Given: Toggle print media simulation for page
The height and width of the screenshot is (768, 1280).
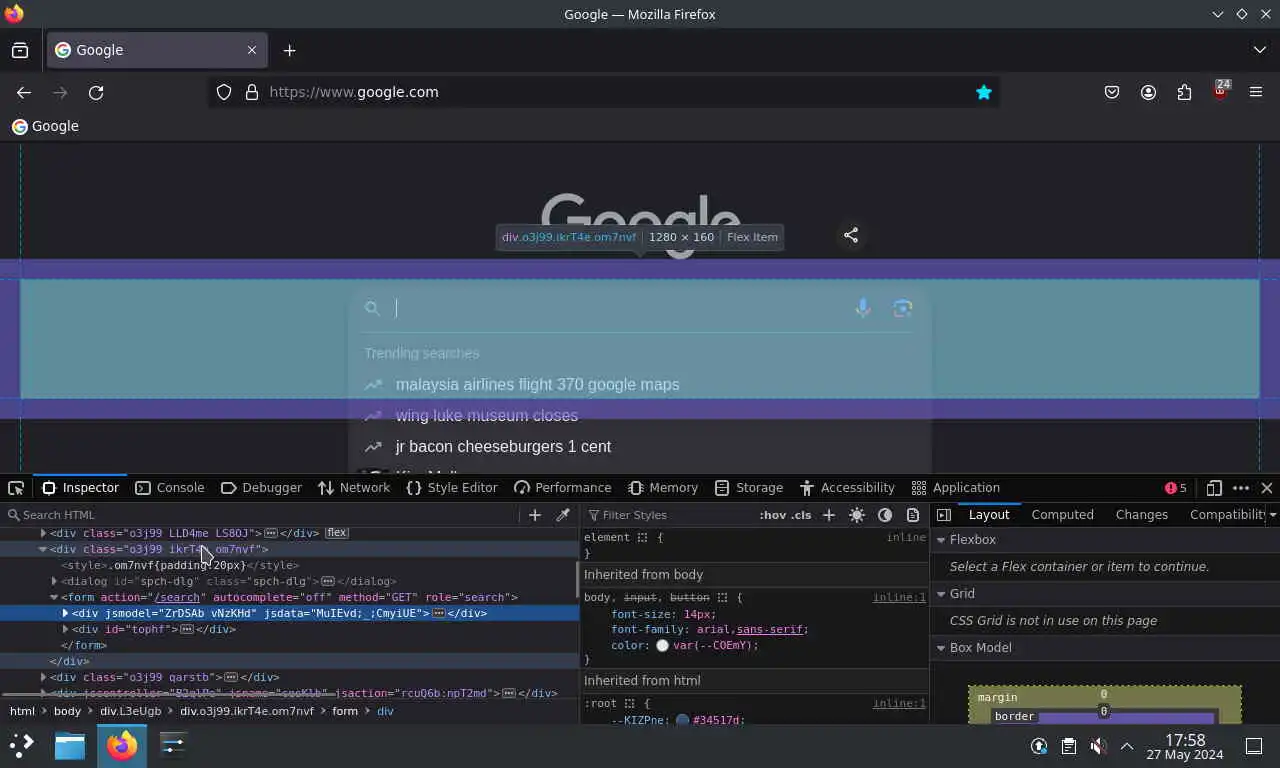Looking at the screenshot, I should (x=913, y=515).
